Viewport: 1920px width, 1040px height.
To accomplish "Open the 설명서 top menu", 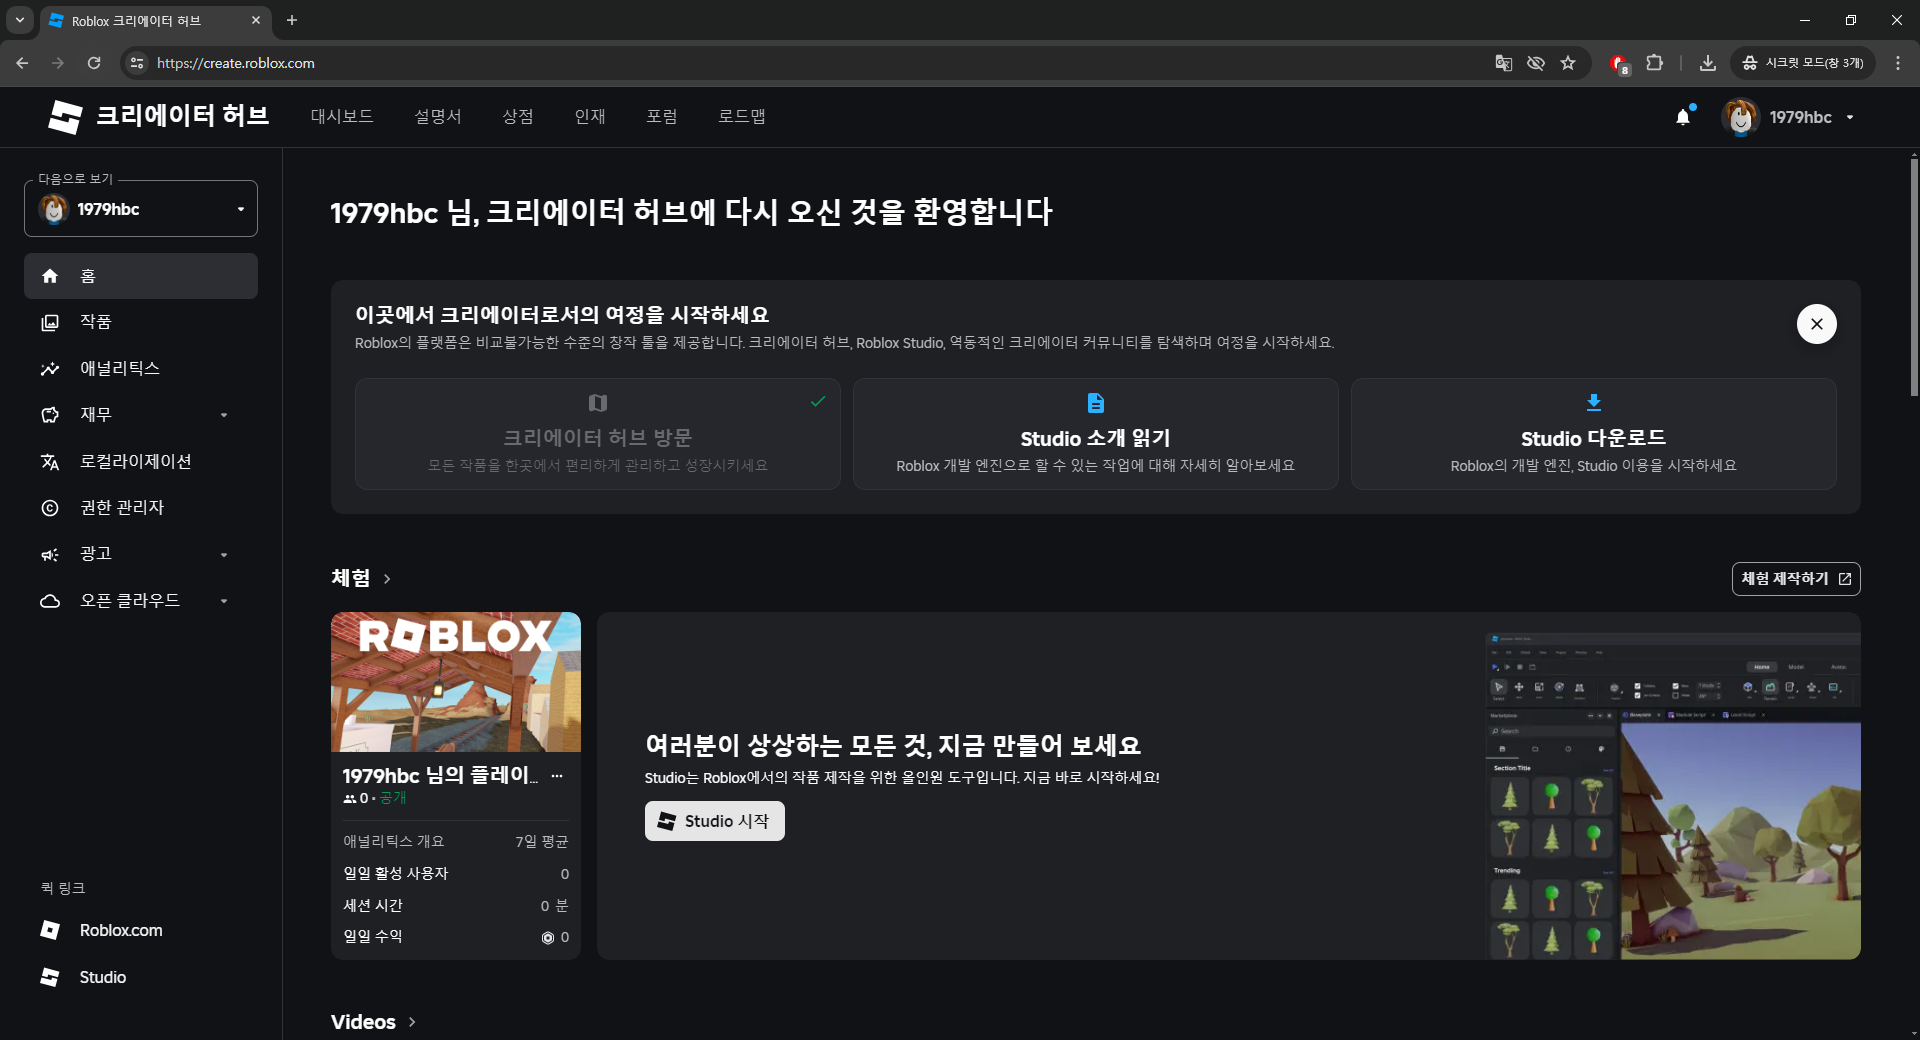I will [438, 116].
